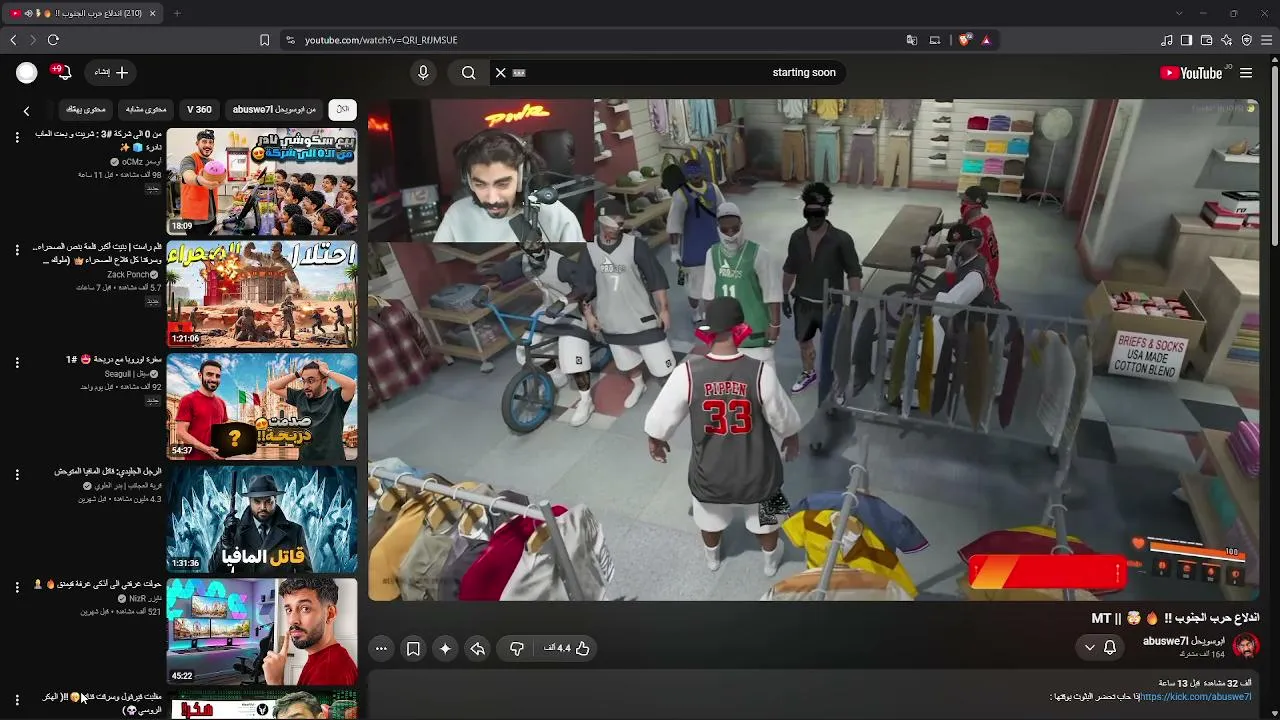Toggle the browser sidebar panel
This screenshot has height=720, width=1280.
coord(1186,40)
